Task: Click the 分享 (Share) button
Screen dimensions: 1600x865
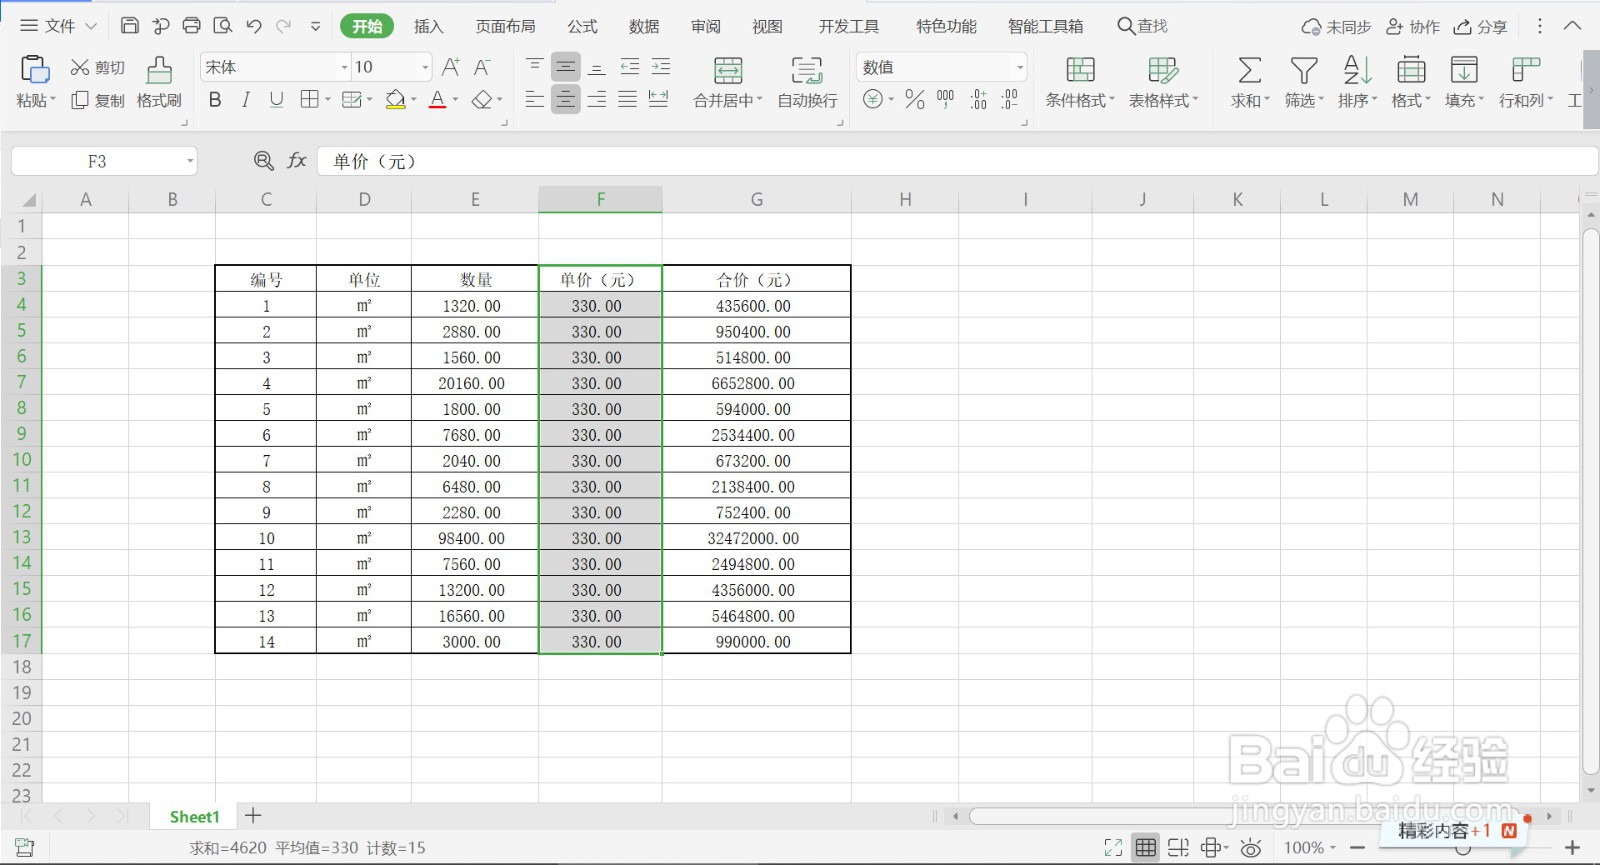Action: 1480,26
